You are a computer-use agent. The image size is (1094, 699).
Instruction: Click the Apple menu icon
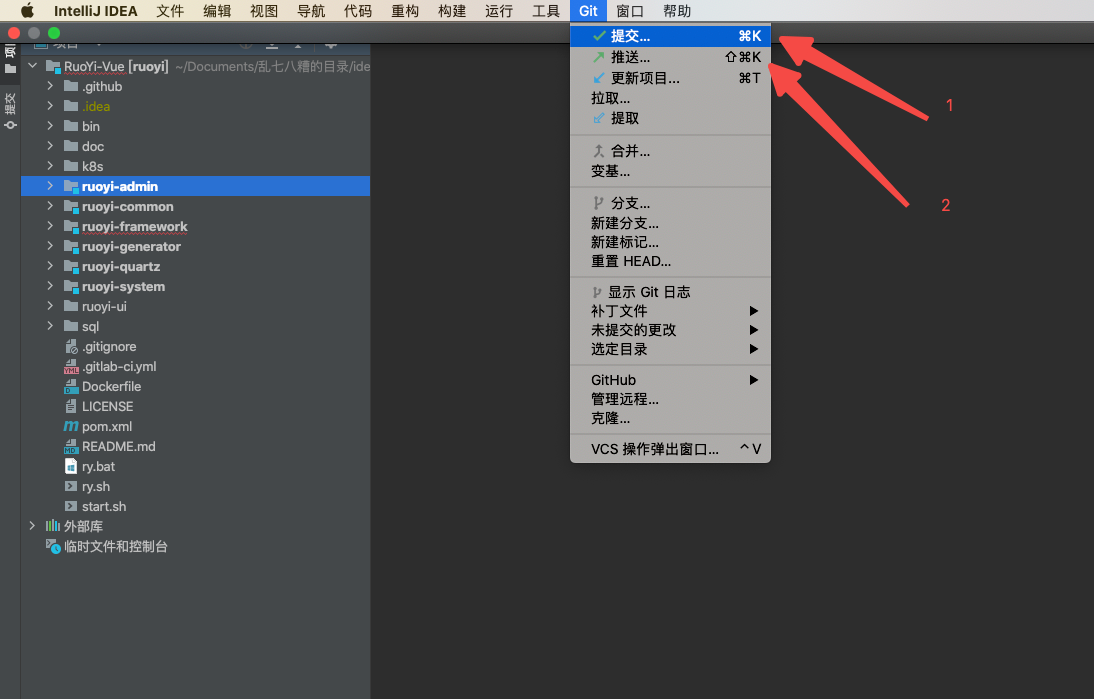point(27,11)
